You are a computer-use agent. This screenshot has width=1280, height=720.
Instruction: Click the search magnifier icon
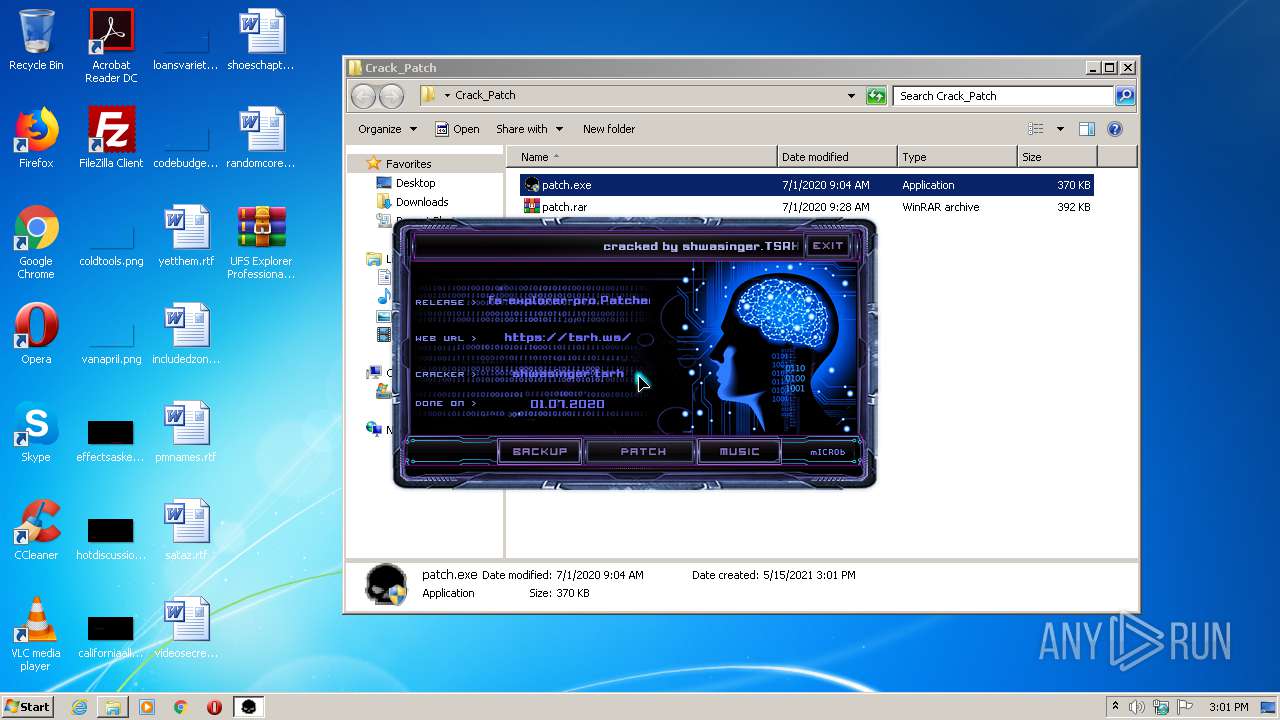(1125, 96)
